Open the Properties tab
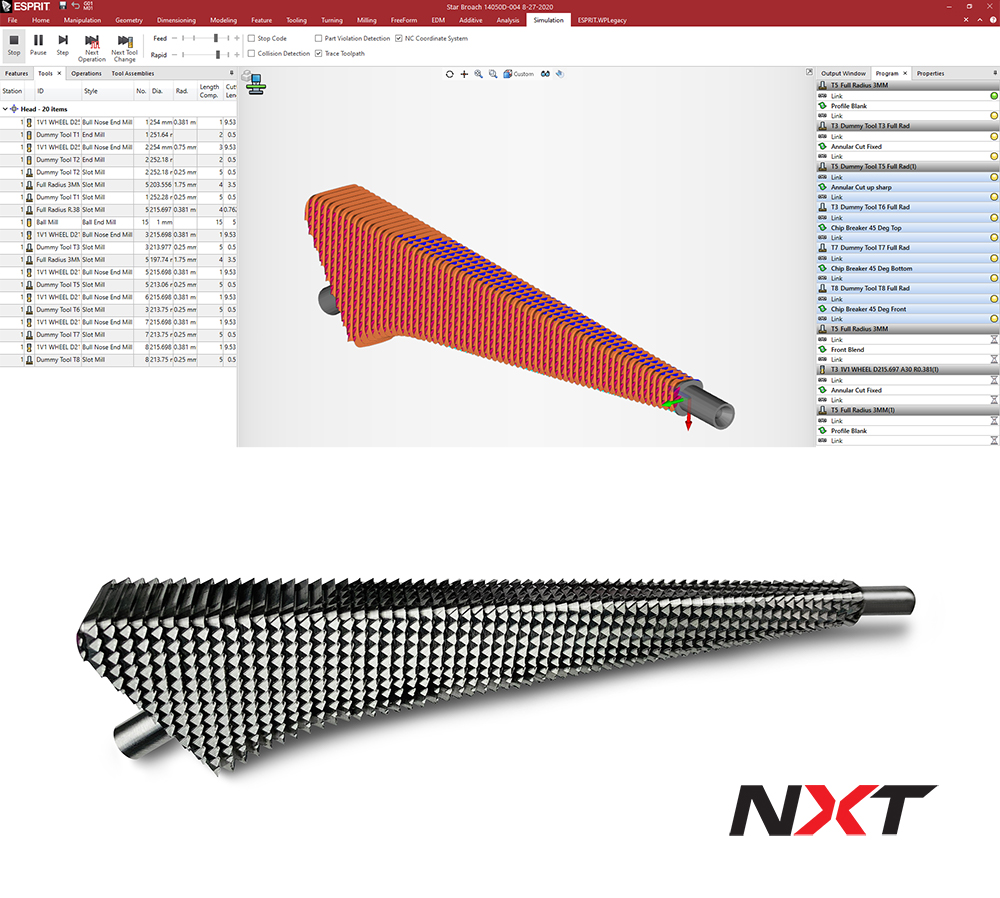This screenshot has height=898, width=1000. pyautogui.click(x=930, y=73)
